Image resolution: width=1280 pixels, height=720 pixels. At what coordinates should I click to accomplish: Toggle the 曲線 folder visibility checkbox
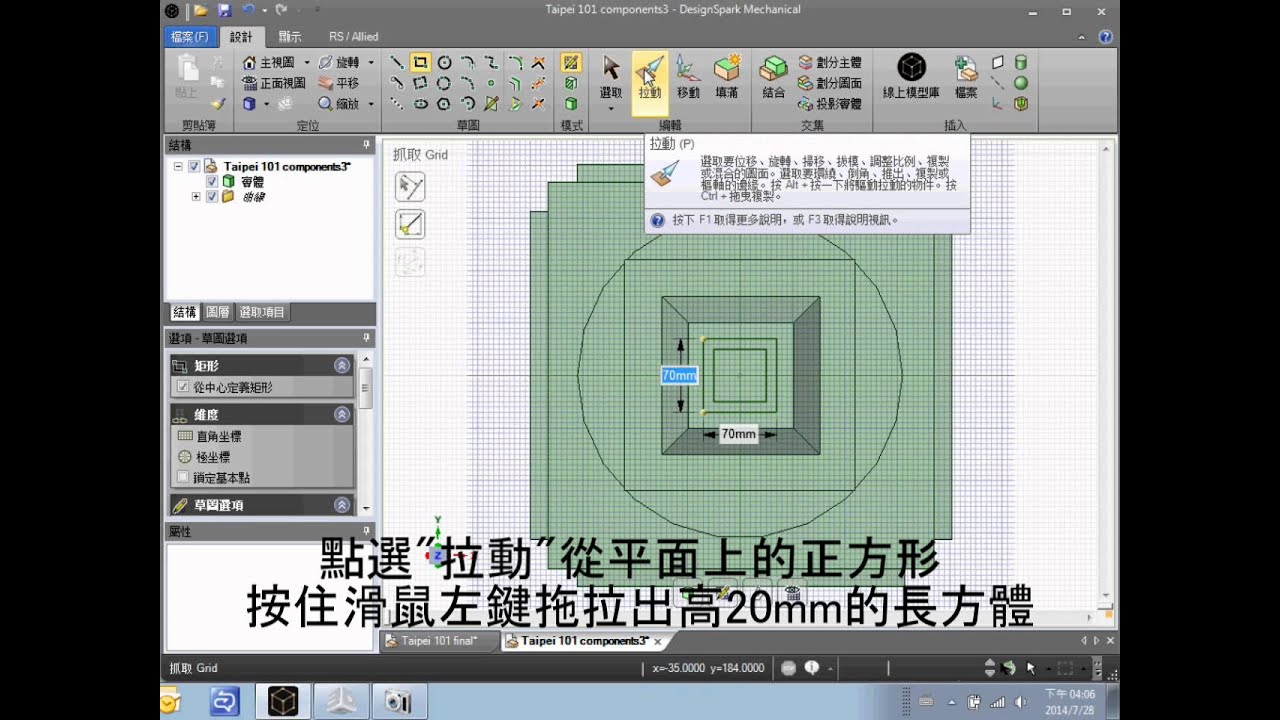tap(212, 197)
